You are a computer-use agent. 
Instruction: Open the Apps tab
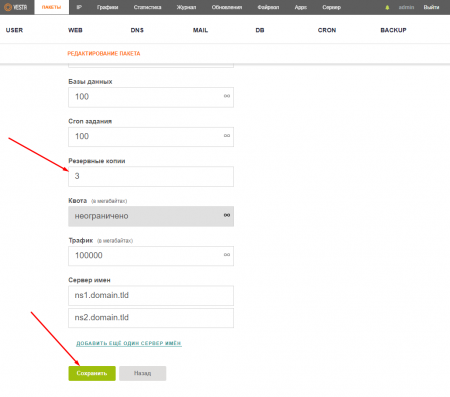300,7
